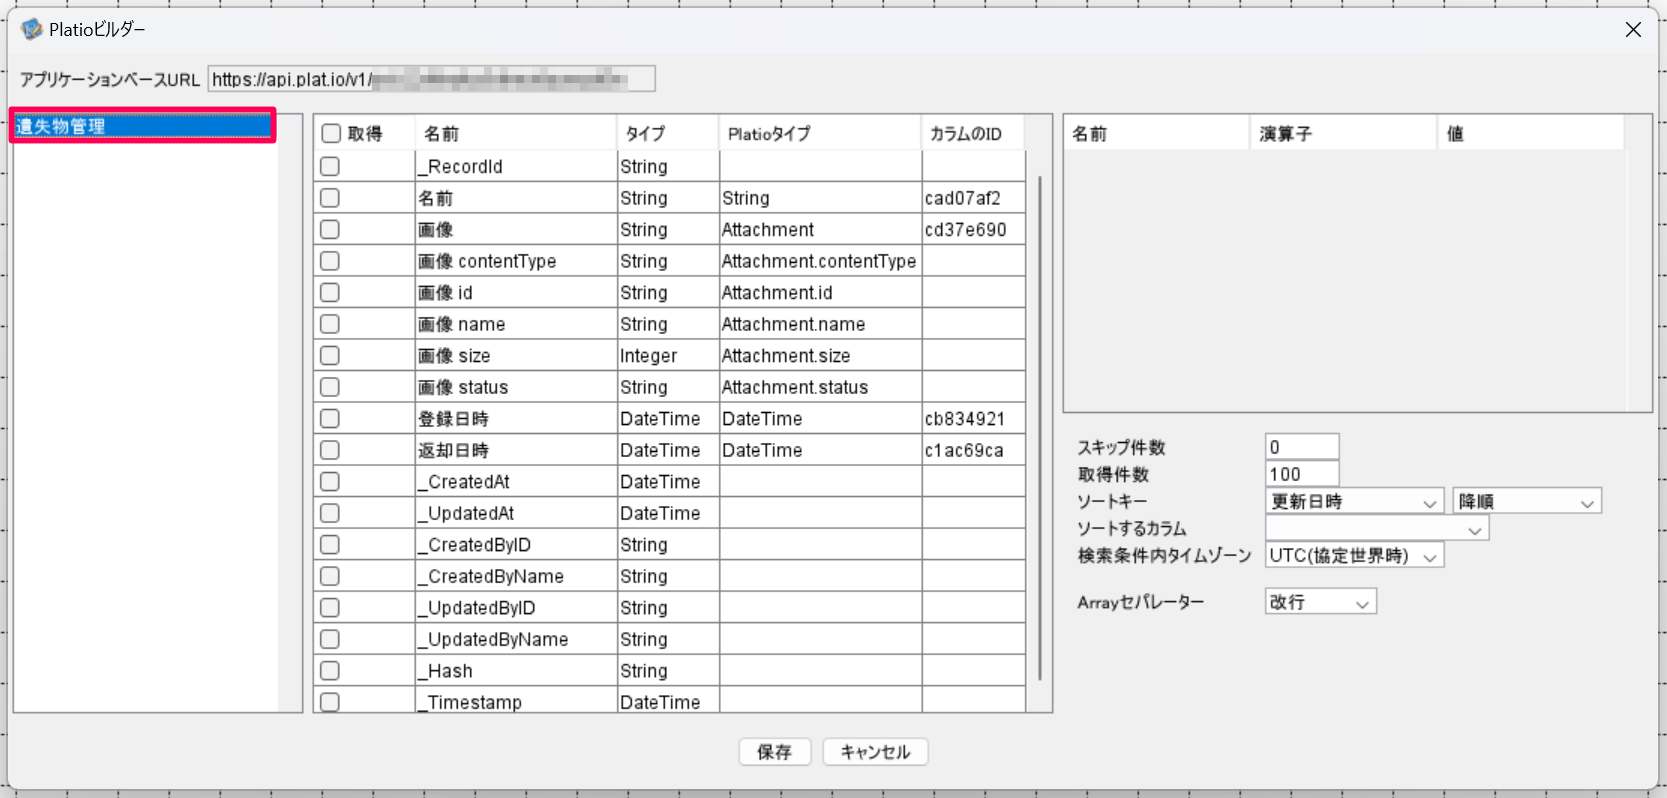This screenshot has width=1667, height=798.
Task: Click the Platioタイプ column header
Action: coord(820,134)
